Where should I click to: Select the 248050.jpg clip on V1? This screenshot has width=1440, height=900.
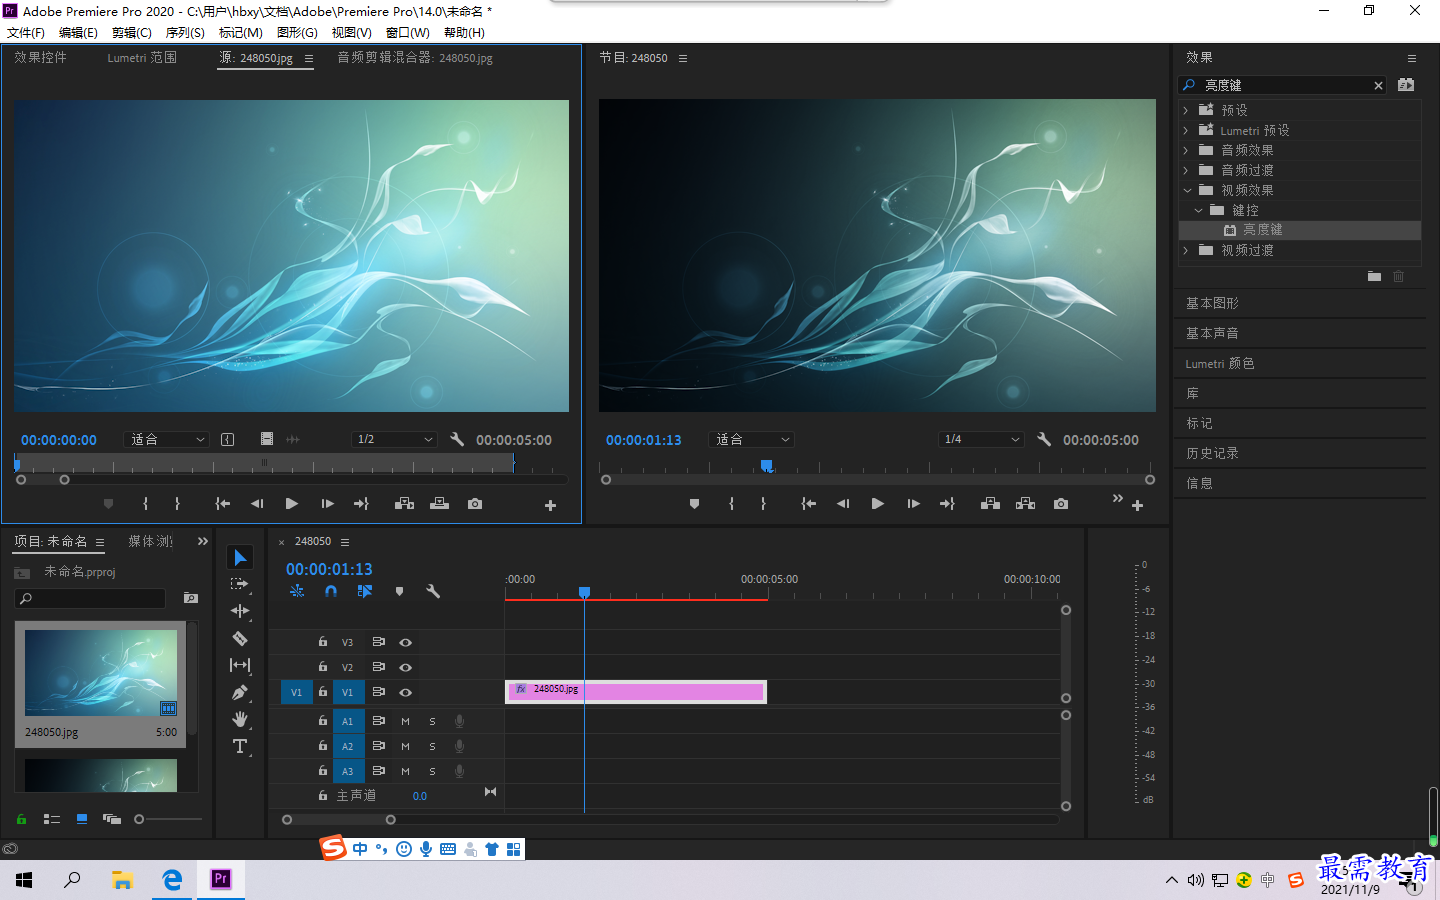[x=636, y=691]
